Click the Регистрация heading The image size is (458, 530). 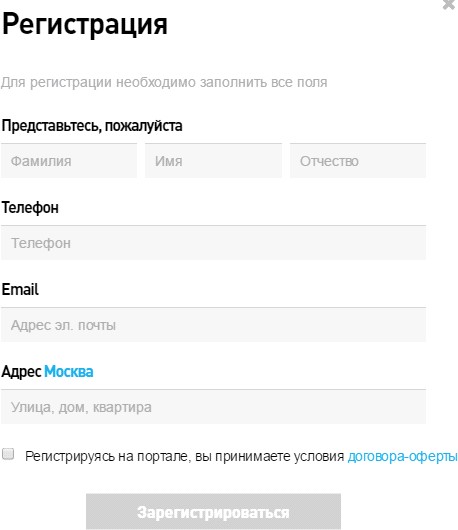point(85,24)
